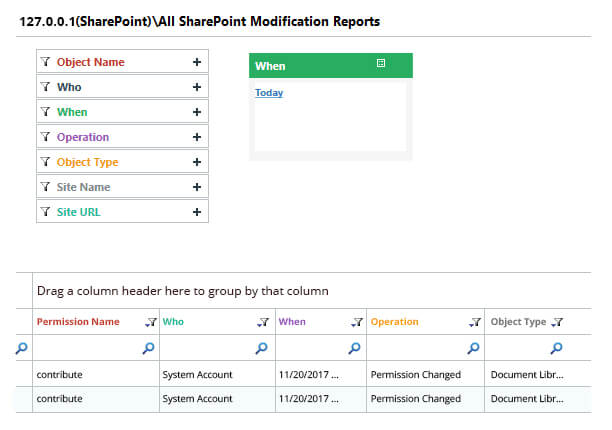Expand the Operation filter with plus
Viewport: 612px width, 430px height.
point(197,137)
